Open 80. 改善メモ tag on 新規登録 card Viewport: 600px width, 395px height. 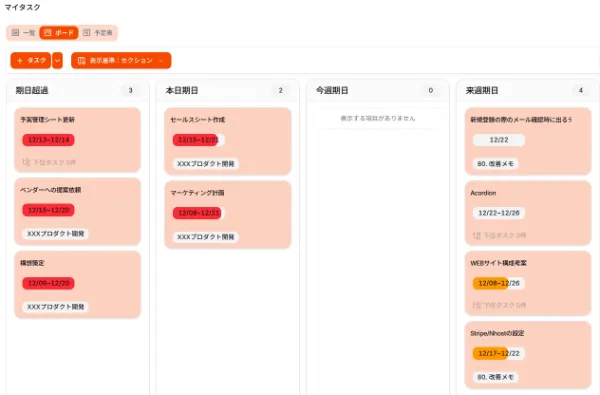pyautogui.click(x=496, y=164)
